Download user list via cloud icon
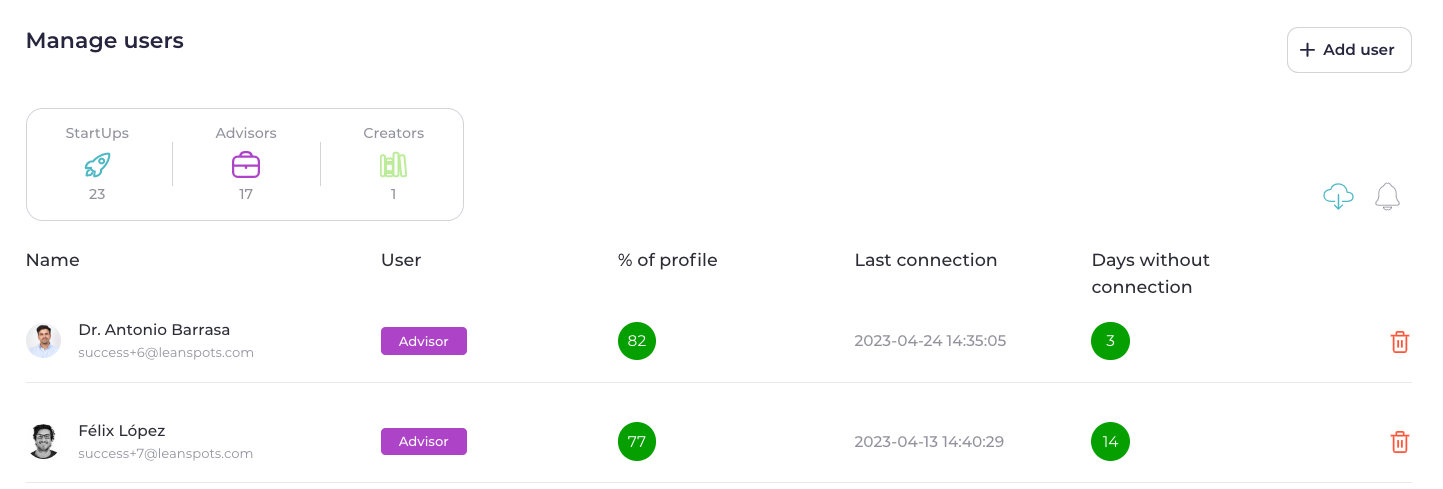This screenshot has height=489, width=1443. click(1338, 197)
